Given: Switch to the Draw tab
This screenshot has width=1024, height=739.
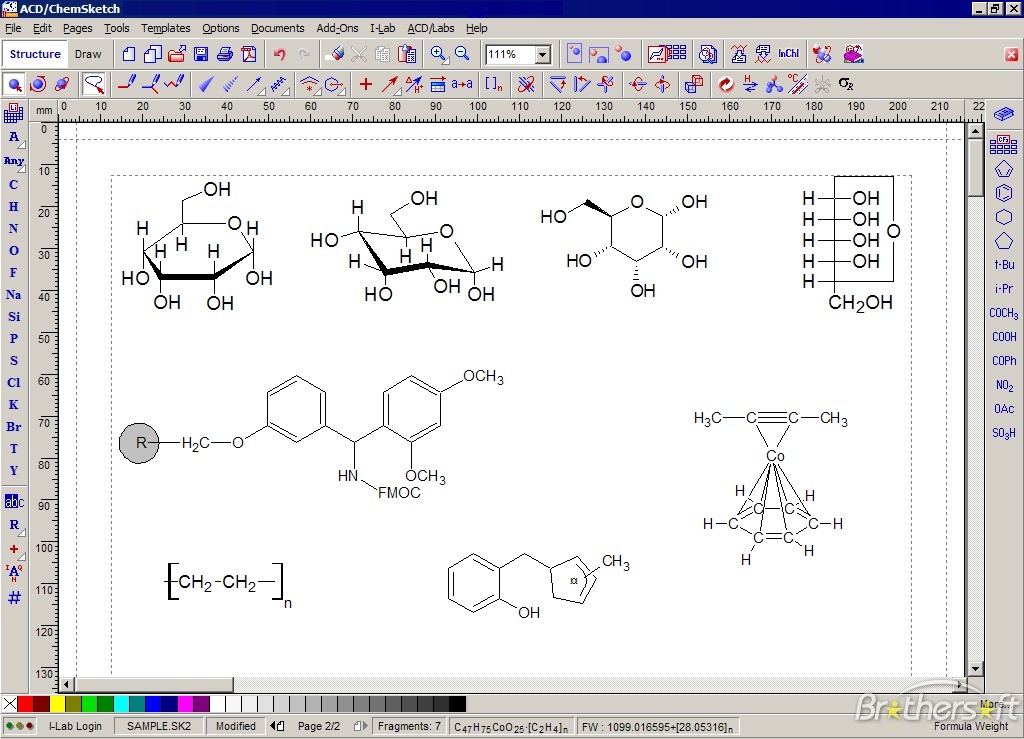Looking at the screenshot, I should [88, 54].
